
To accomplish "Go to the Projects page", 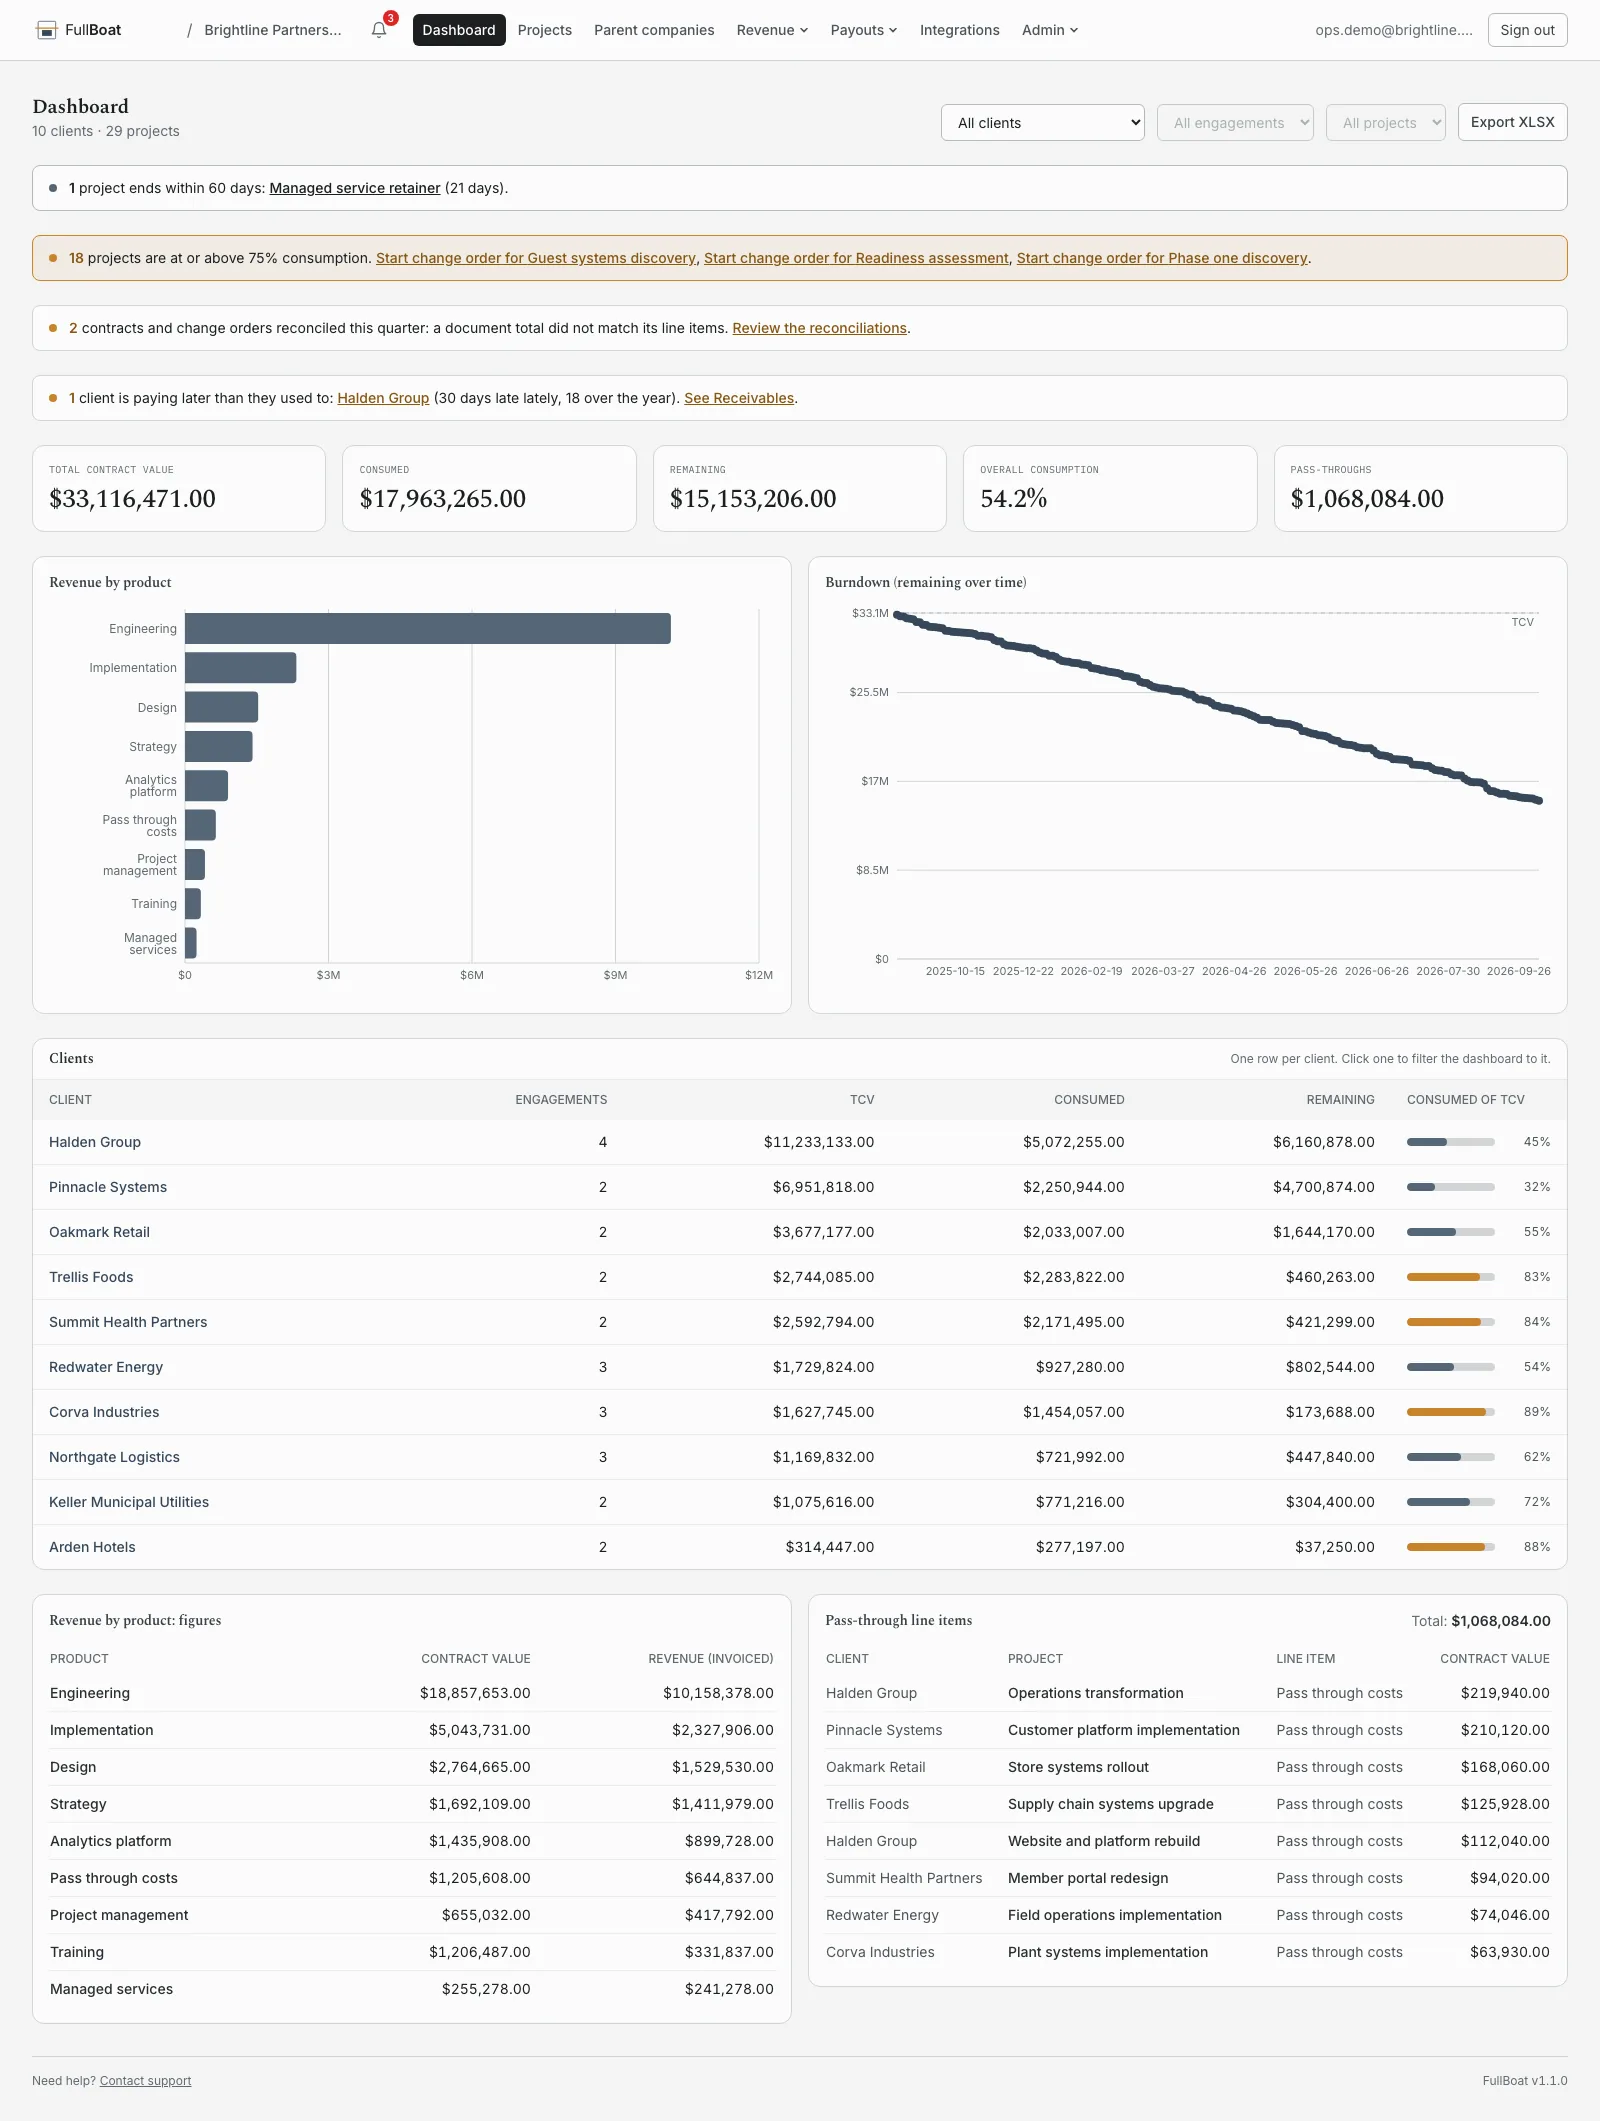I will pos(545,30).
